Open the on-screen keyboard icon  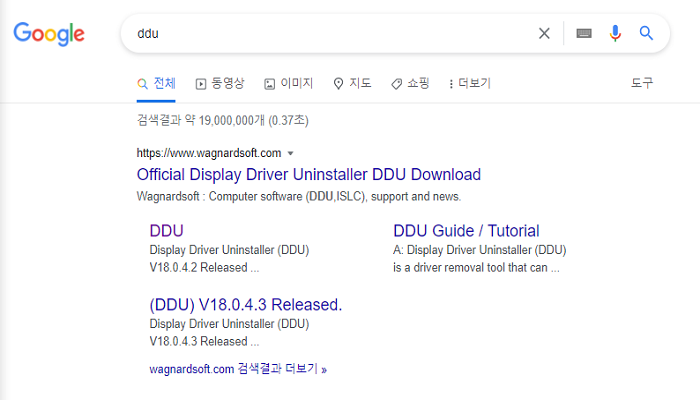tap(584, 33)
